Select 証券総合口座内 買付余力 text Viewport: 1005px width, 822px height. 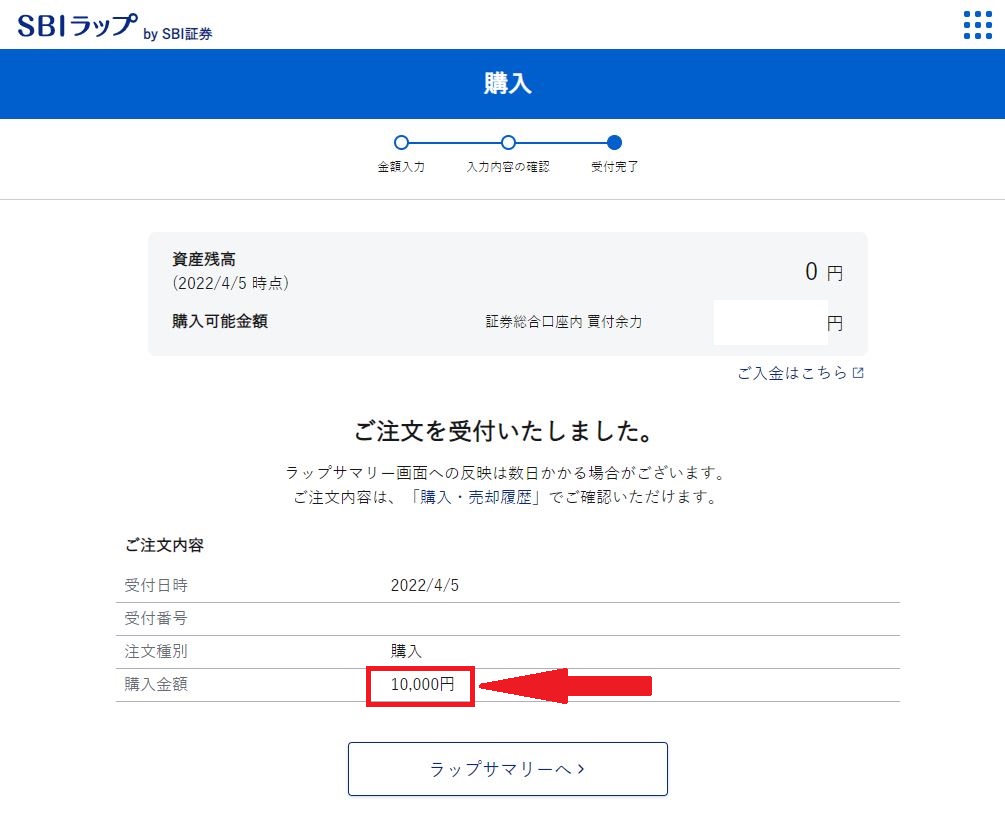[x=563, y=322]
